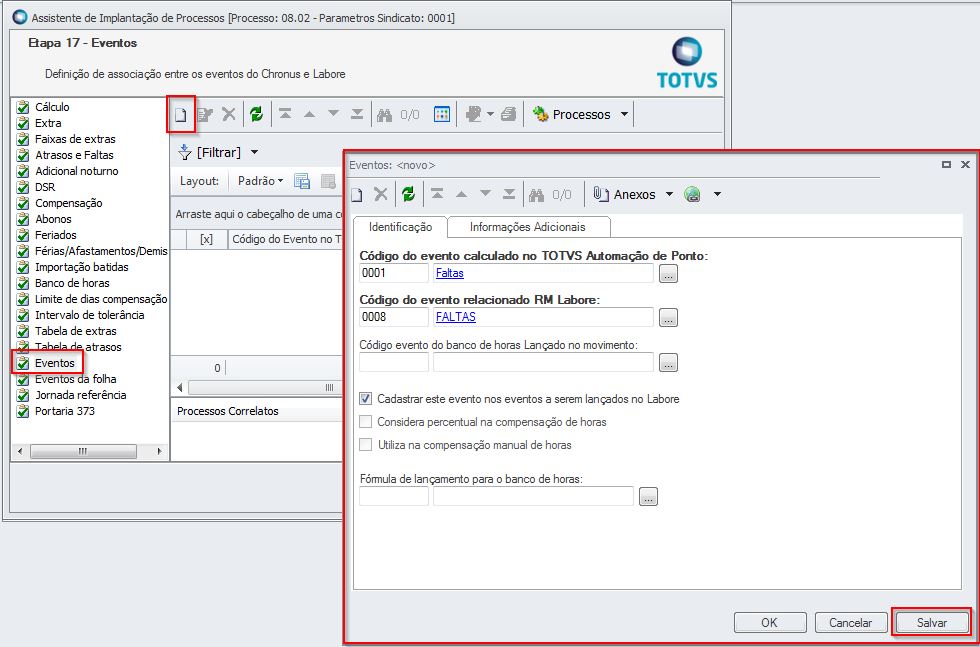
Task: Open the FALTAS Labore event link
Action: (x=456, y=317)
